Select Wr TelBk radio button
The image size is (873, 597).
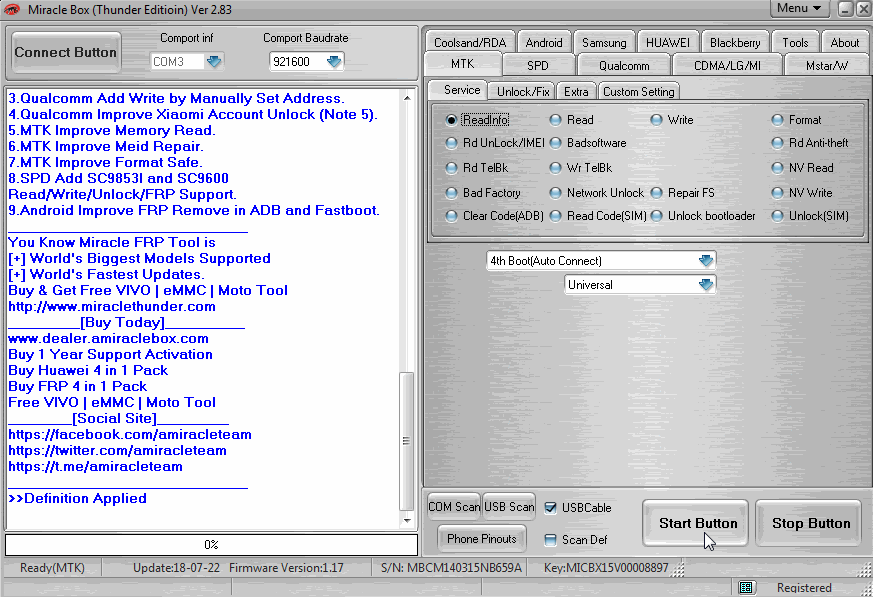click(x=555, y=168)
